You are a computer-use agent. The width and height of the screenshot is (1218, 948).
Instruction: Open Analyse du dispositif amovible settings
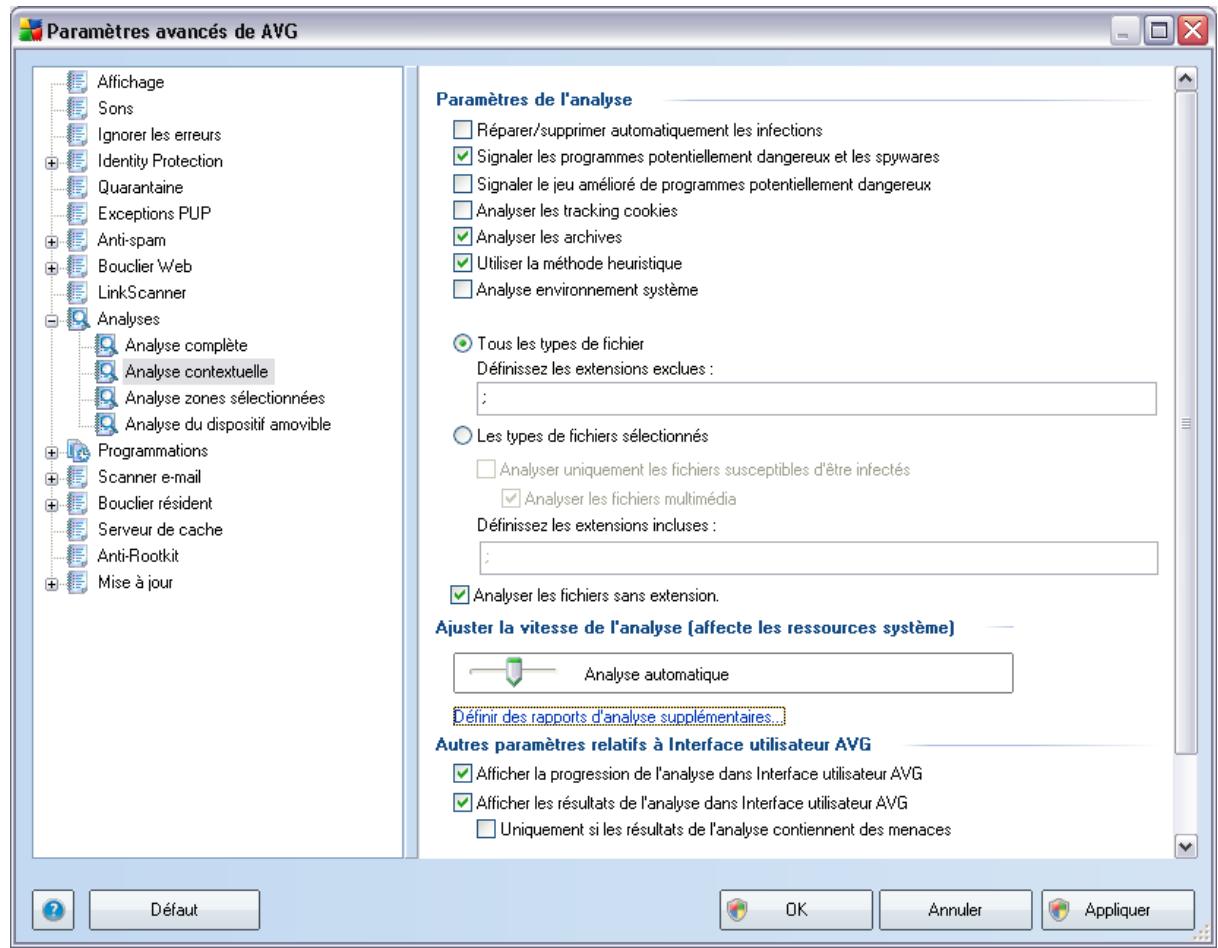(x=228, y=423)
